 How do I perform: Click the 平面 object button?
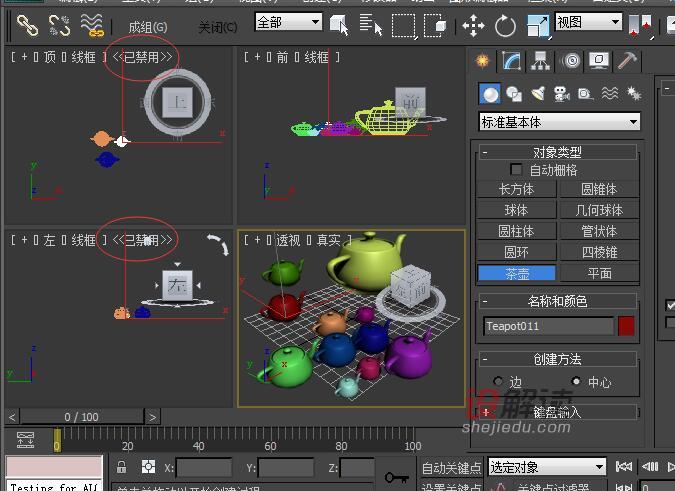599,273
